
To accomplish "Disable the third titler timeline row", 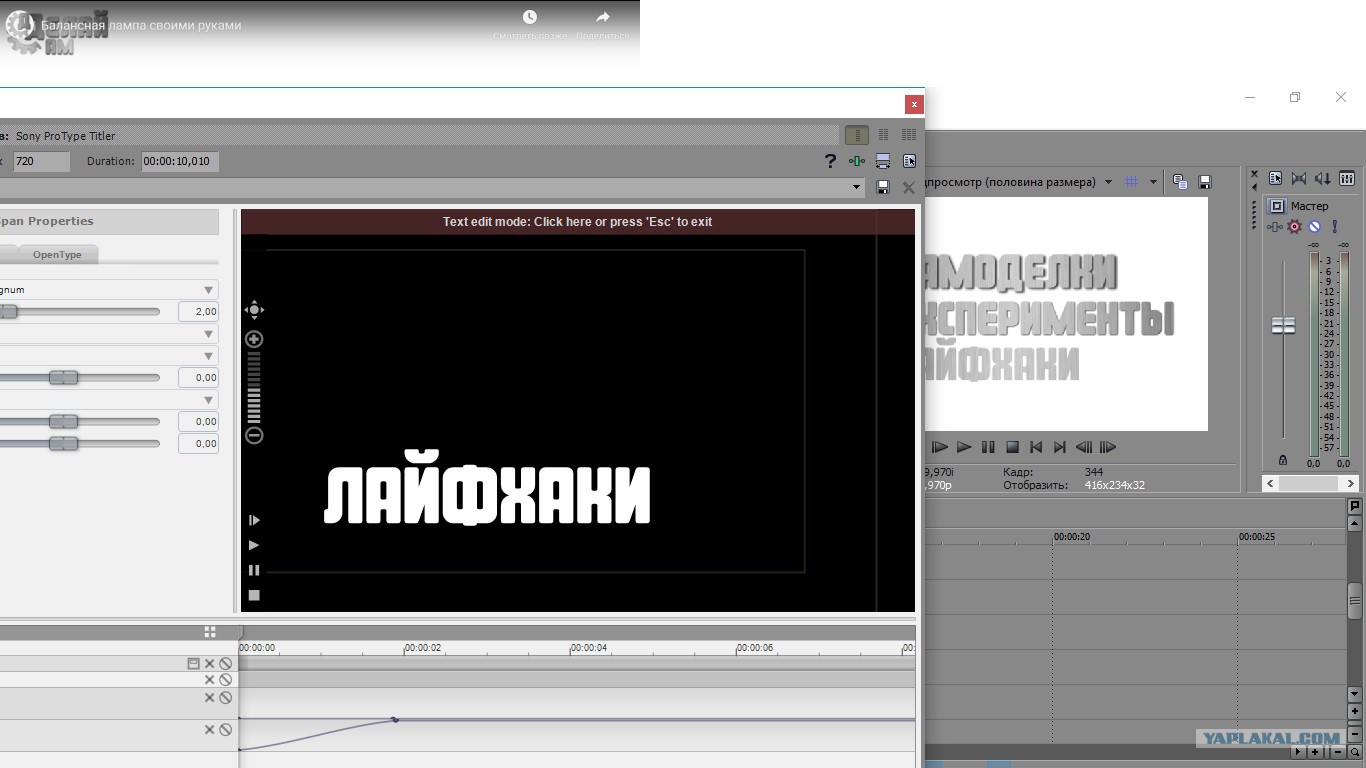I will 226,698.
